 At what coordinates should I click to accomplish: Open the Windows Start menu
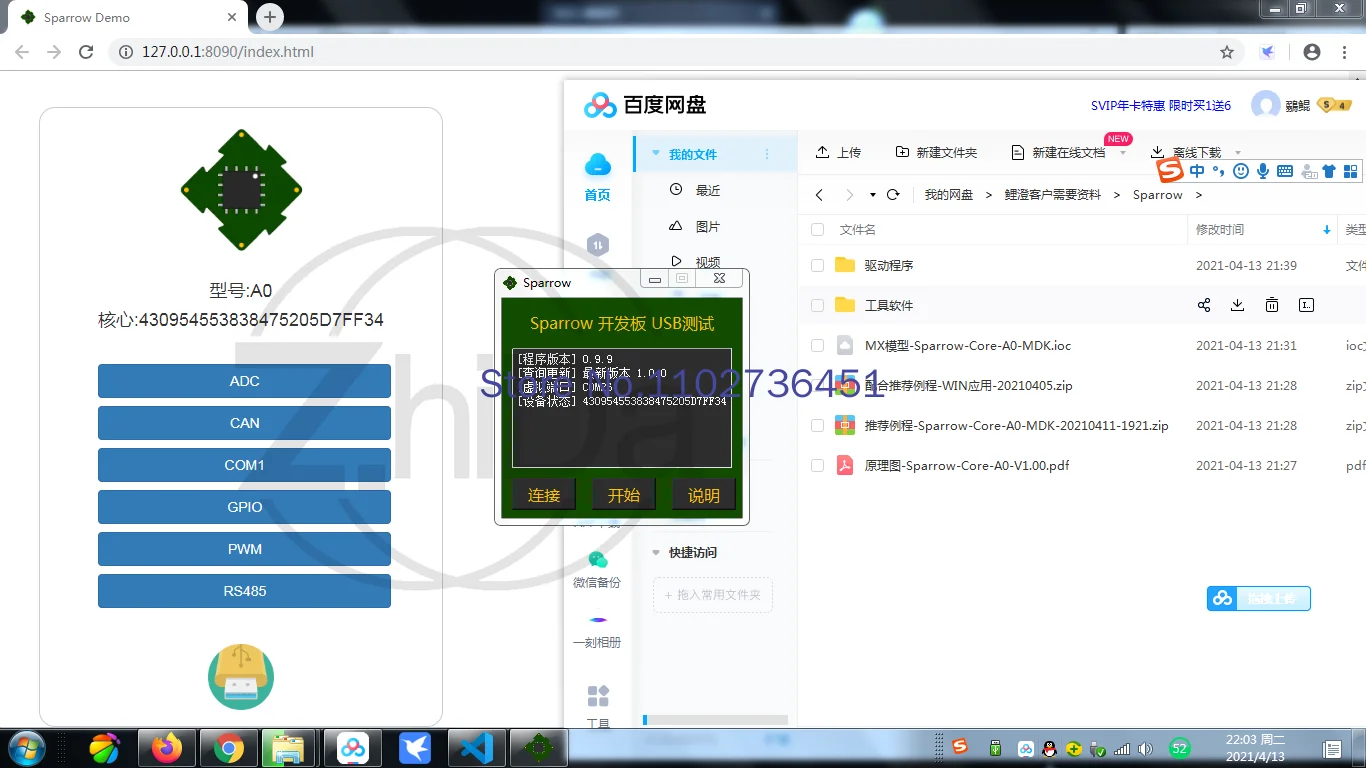pos(25,747)
